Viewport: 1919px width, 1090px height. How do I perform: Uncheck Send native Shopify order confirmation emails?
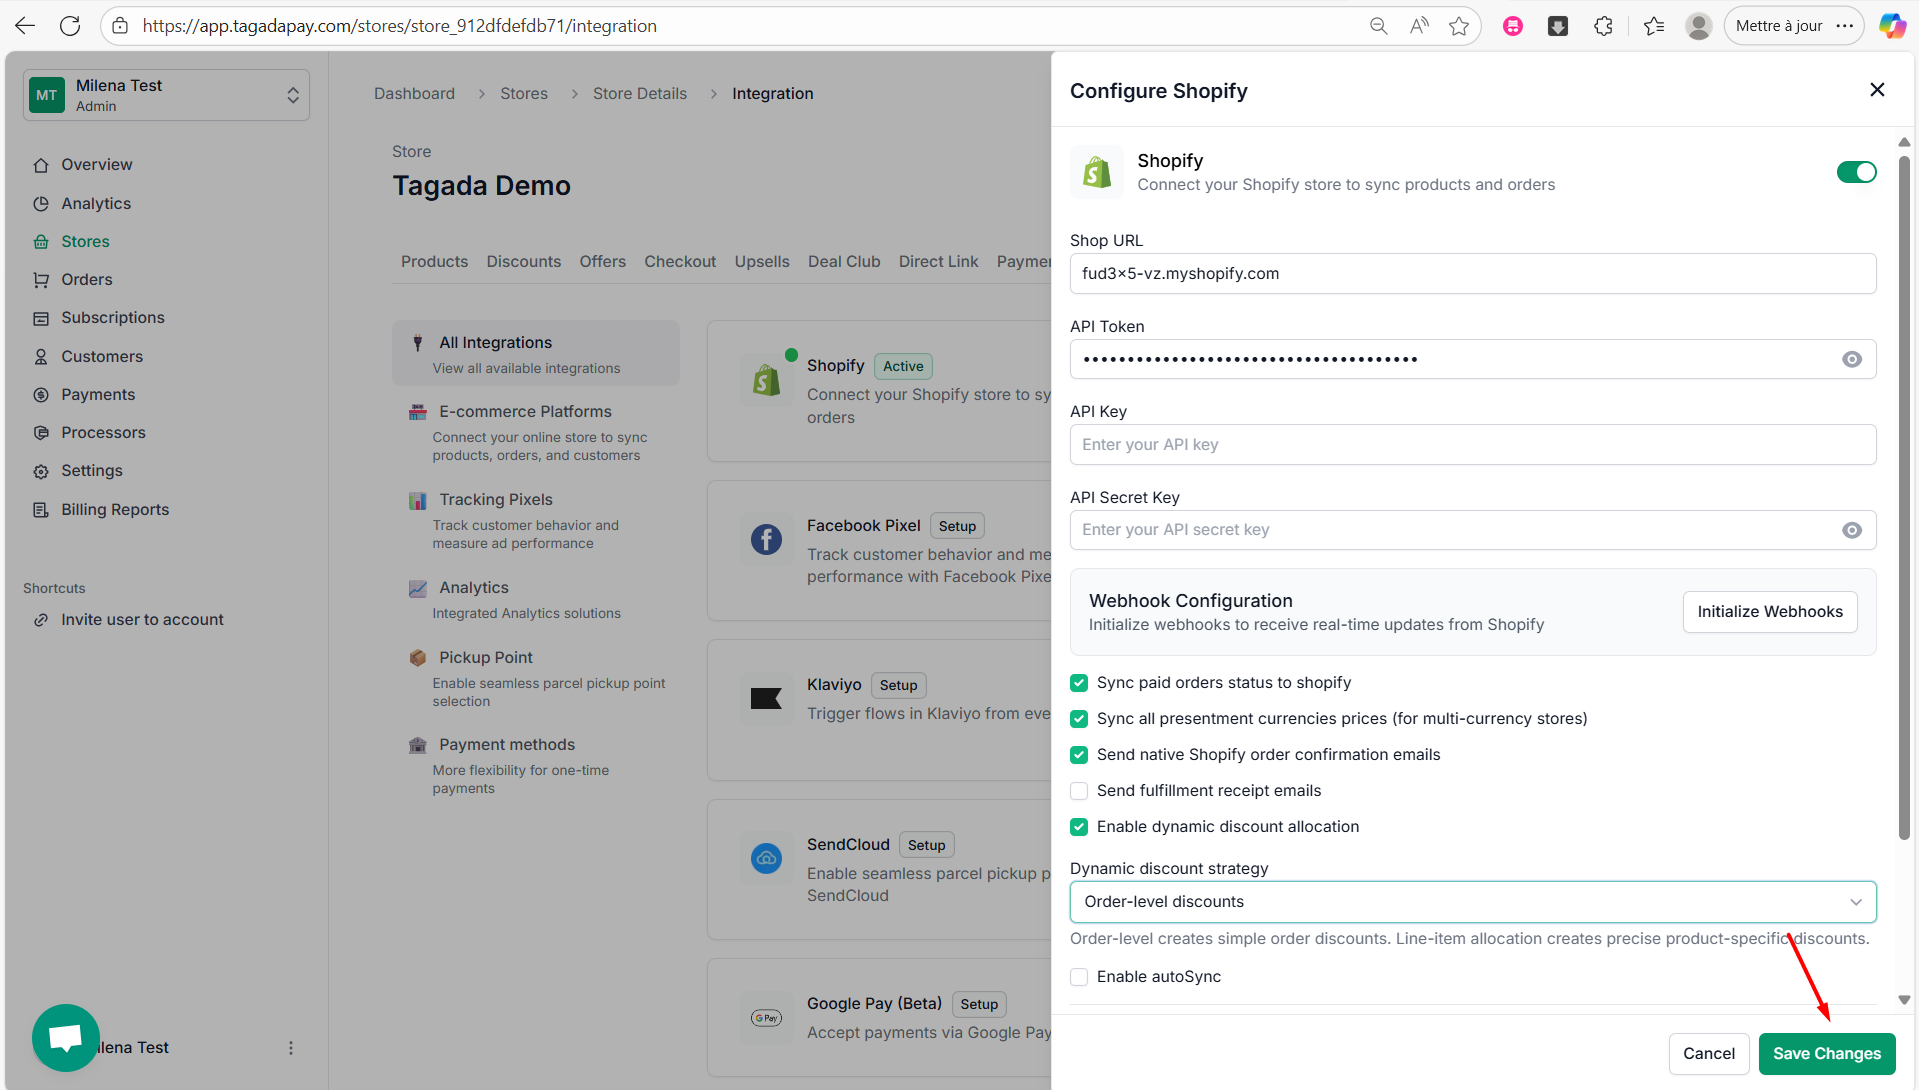(1079, 755)
